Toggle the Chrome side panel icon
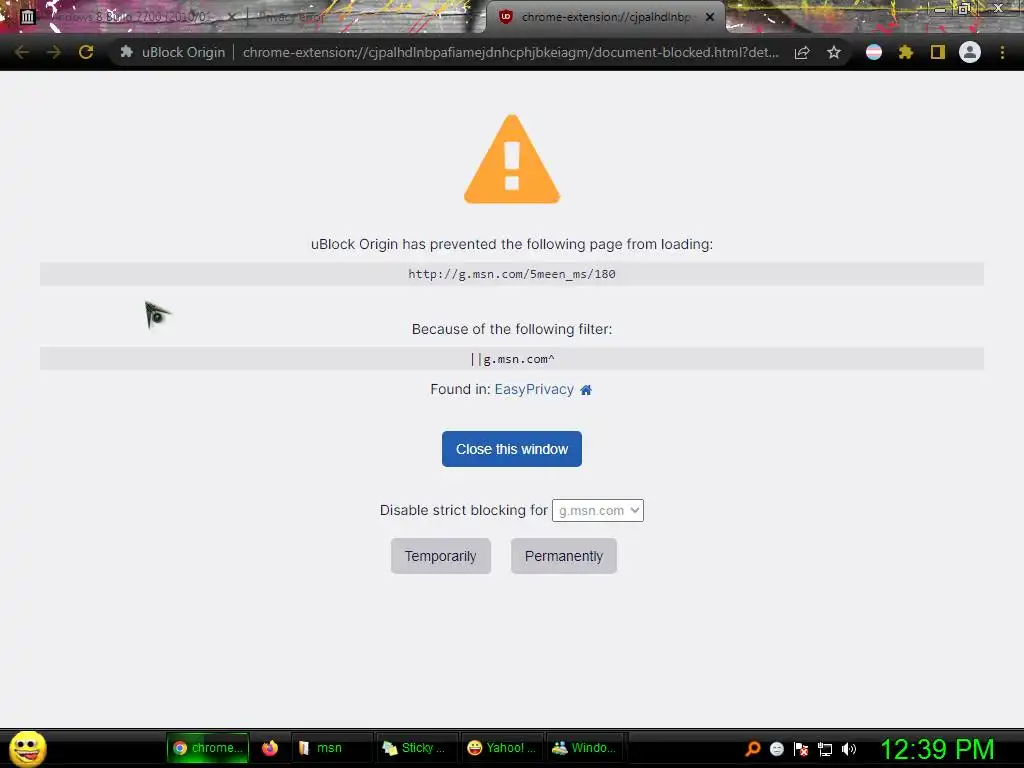 click(937, 52)
